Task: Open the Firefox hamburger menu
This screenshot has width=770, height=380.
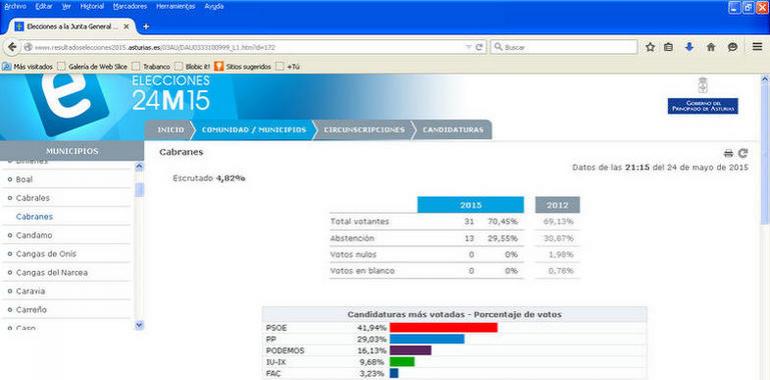Action: pos(757,47)
